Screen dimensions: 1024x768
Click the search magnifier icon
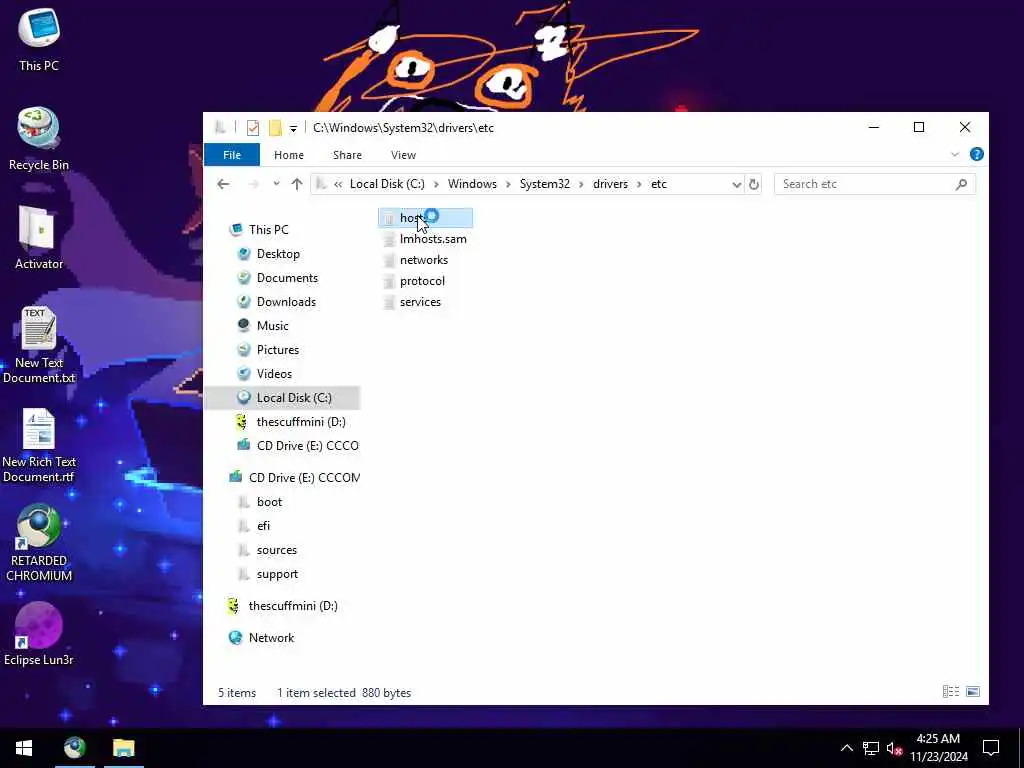click(961, 185)
